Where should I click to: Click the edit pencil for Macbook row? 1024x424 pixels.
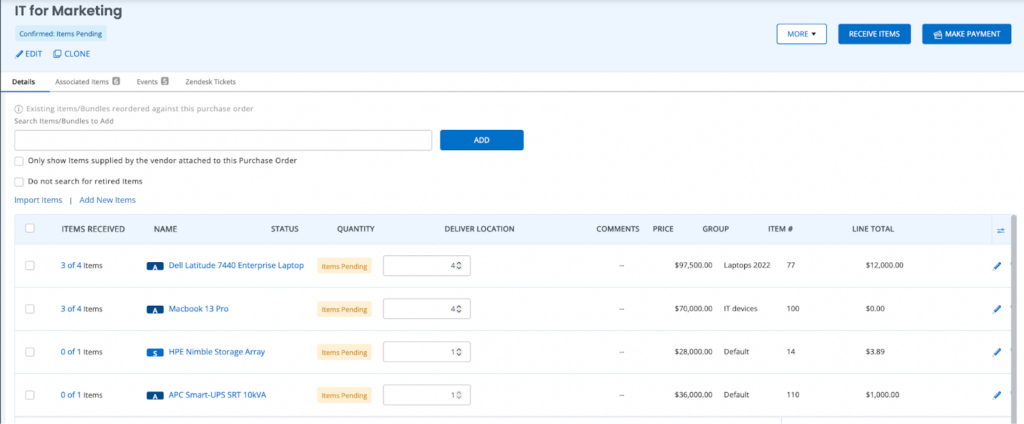(x=997, y=309)
